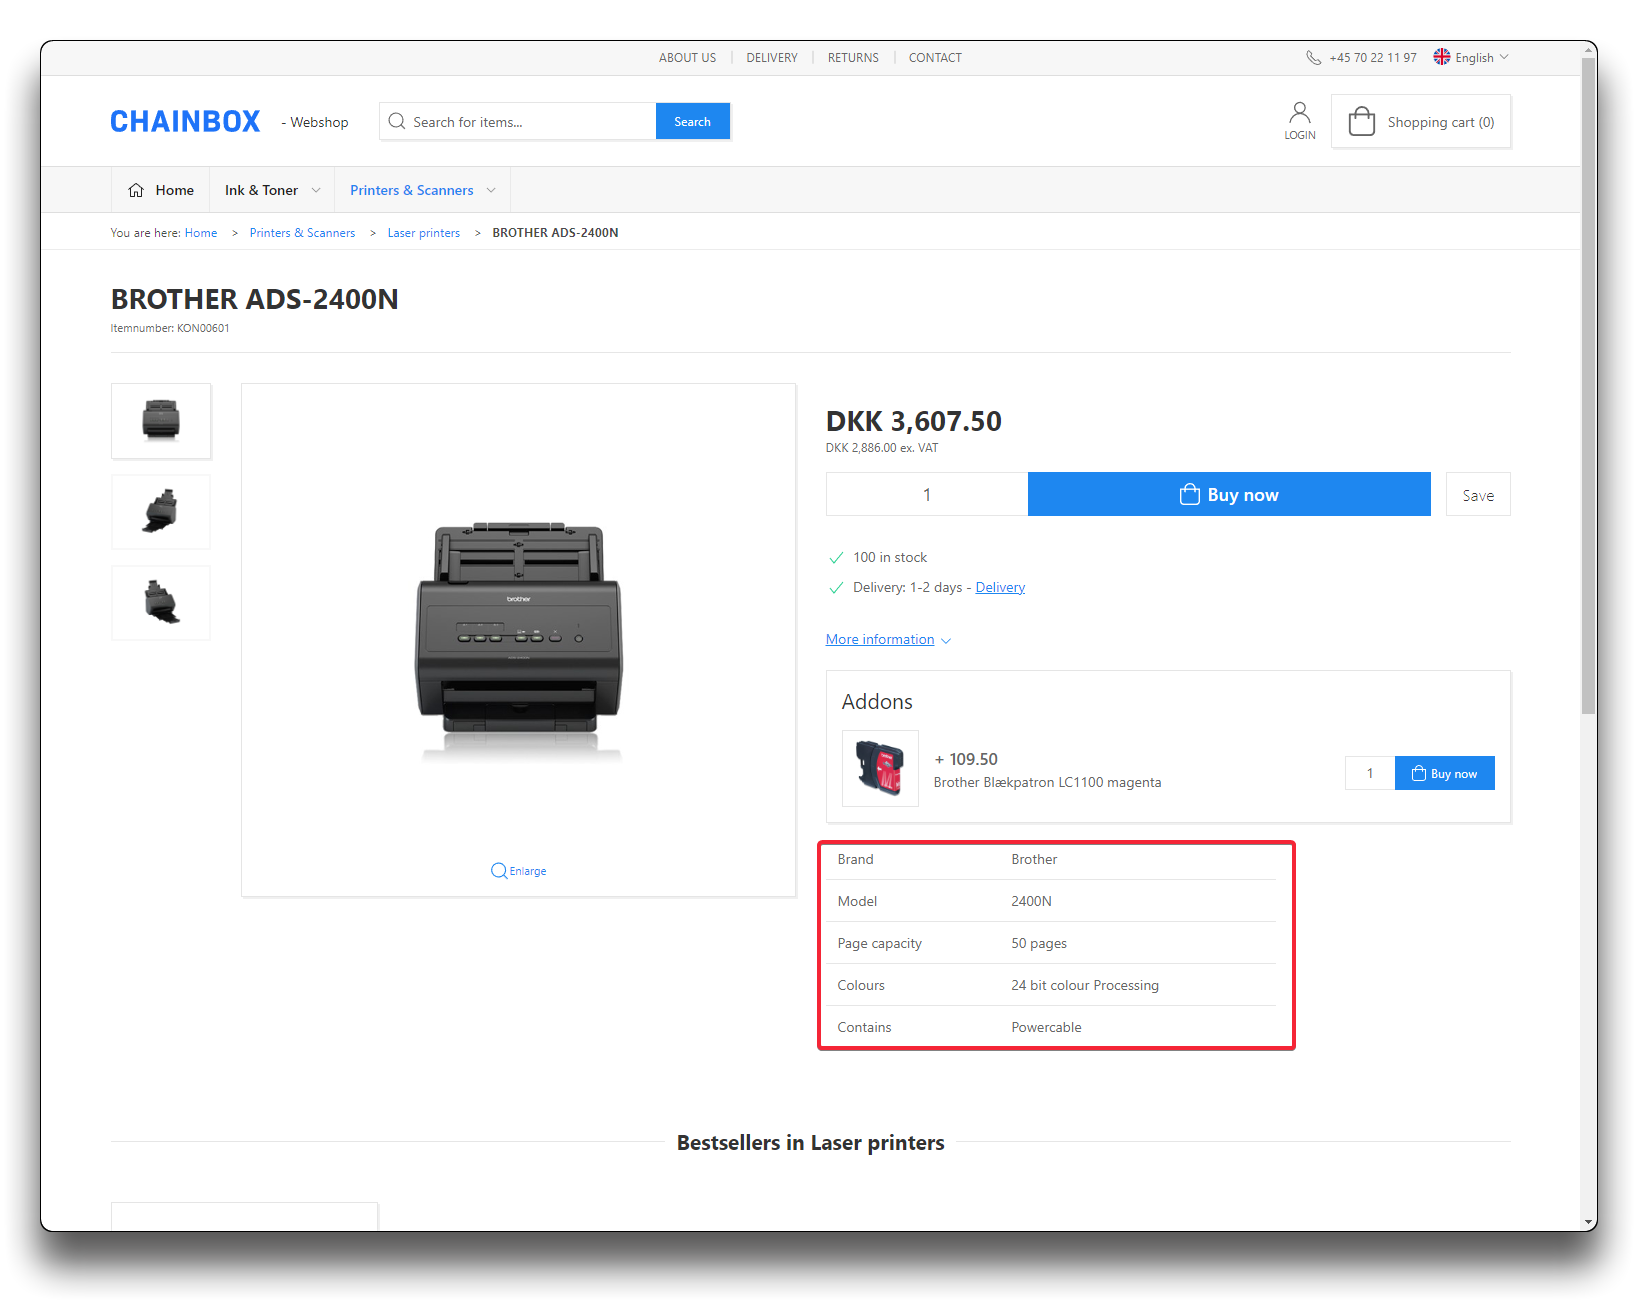Screen dimensions: 1638x1304
Task: Open the Shopping cart bag icon
Action: 1361,122
